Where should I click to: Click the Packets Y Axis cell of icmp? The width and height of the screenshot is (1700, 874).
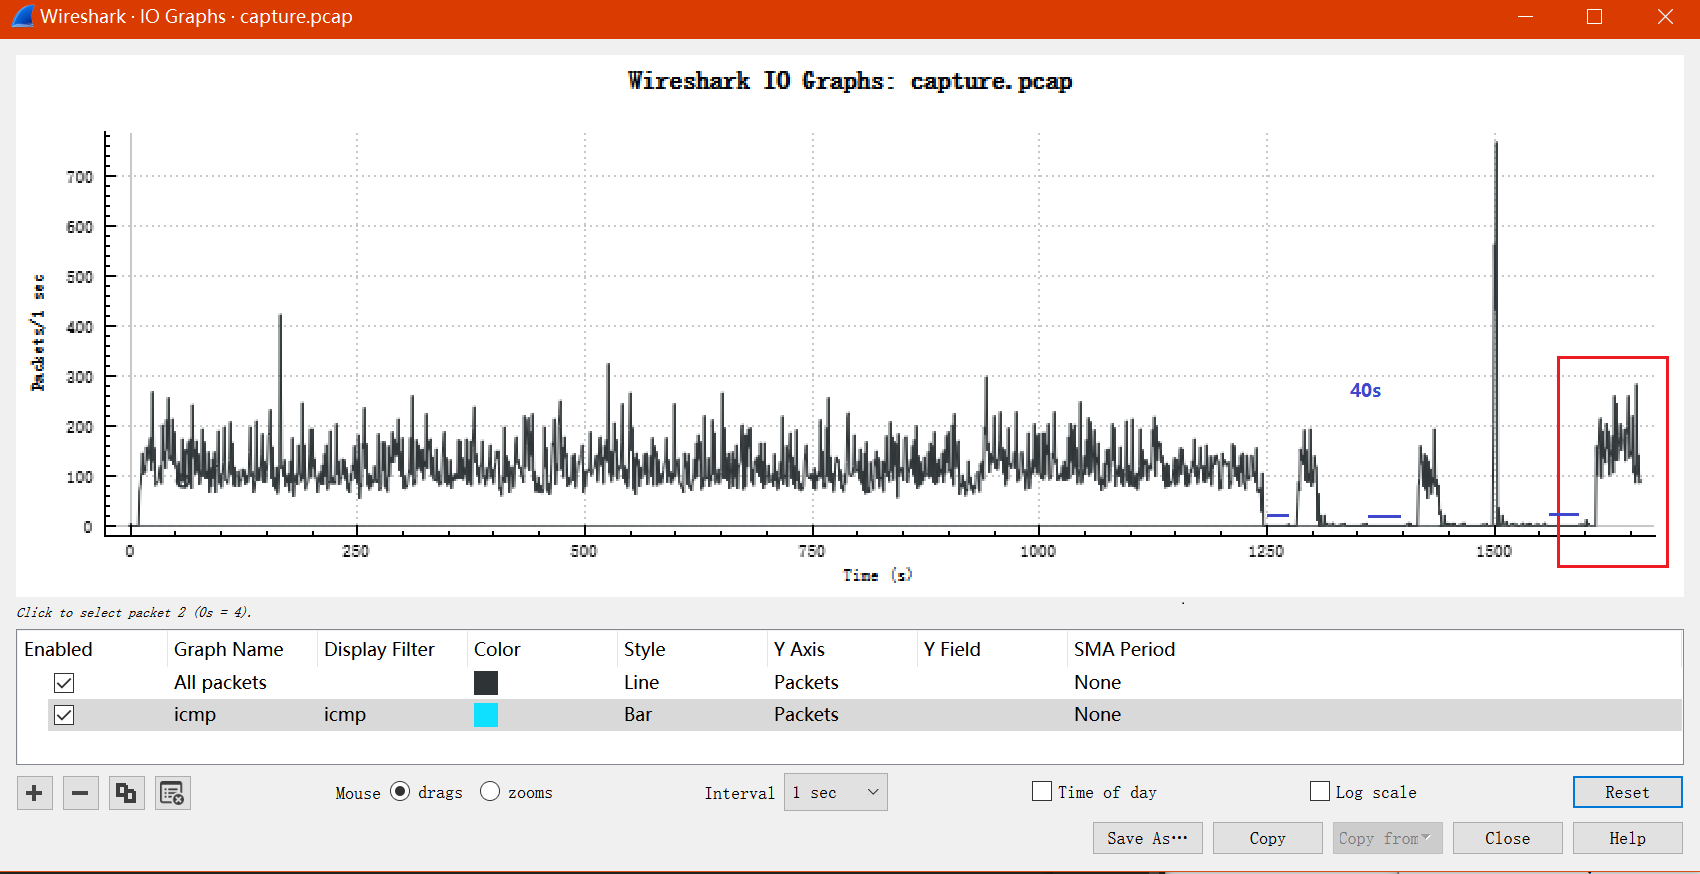click(x=806, y=715)
